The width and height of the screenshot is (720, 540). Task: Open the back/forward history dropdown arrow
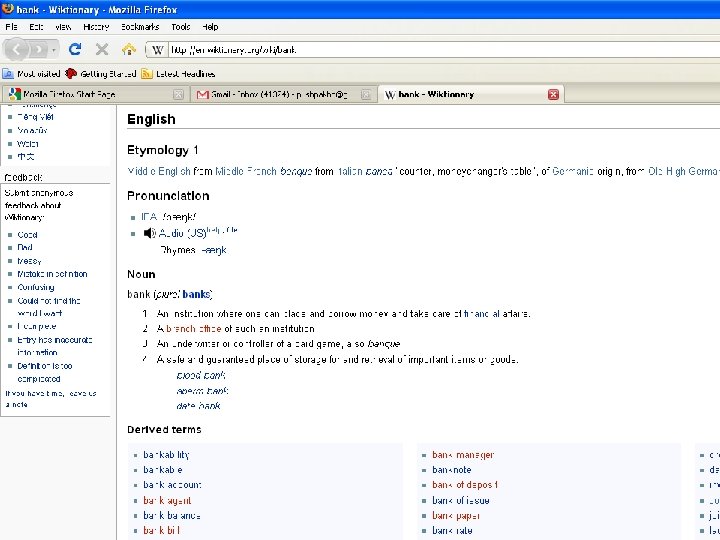point(54,49)
